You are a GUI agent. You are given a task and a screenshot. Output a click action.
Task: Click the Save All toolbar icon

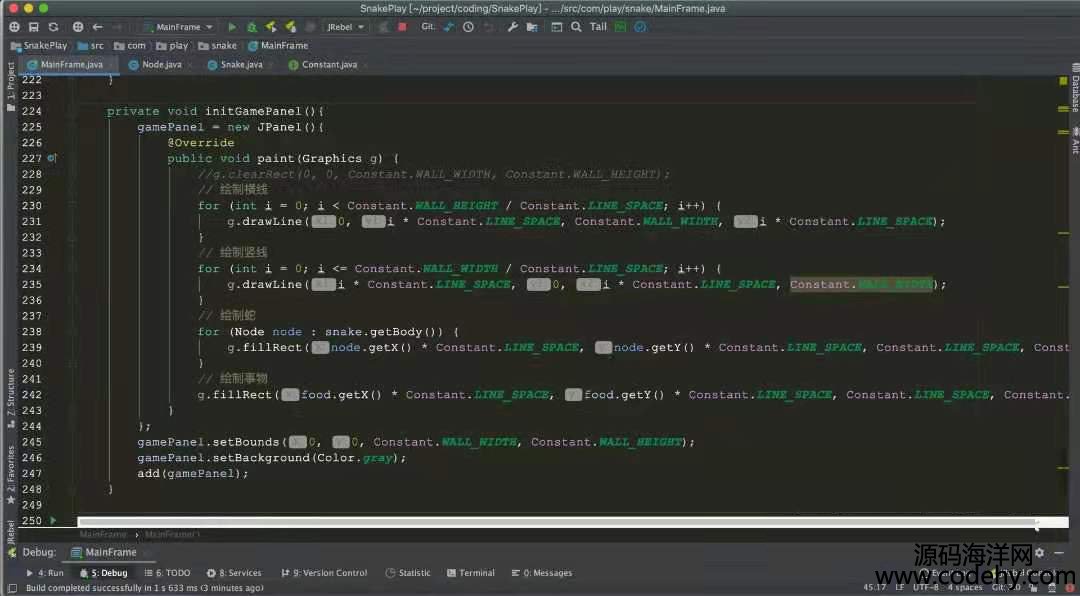33,27
